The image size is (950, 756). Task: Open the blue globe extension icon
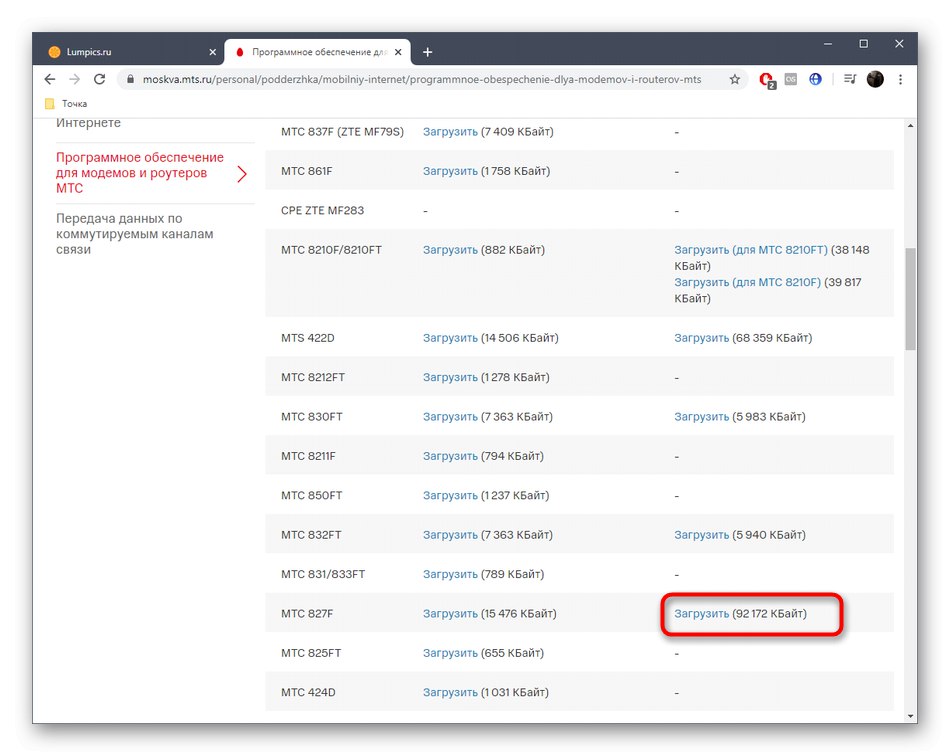coord(815,79)
